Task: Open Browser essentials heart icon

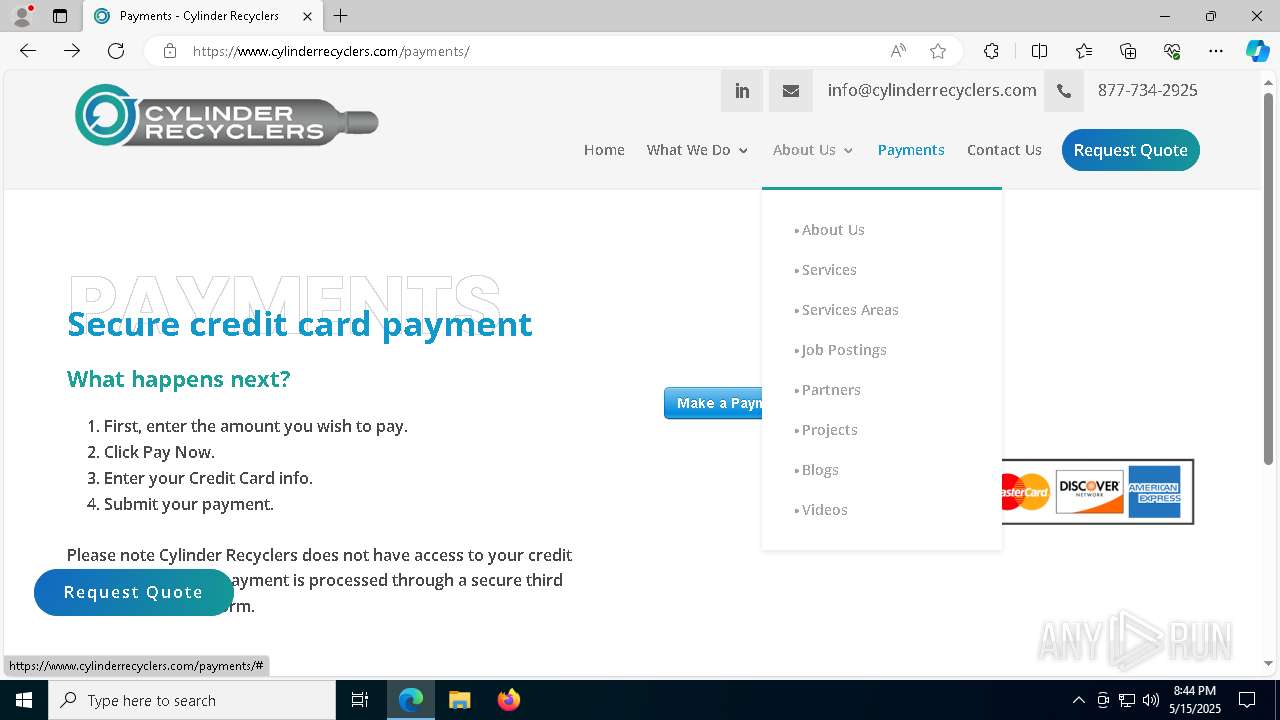Action: (1172, 51)
